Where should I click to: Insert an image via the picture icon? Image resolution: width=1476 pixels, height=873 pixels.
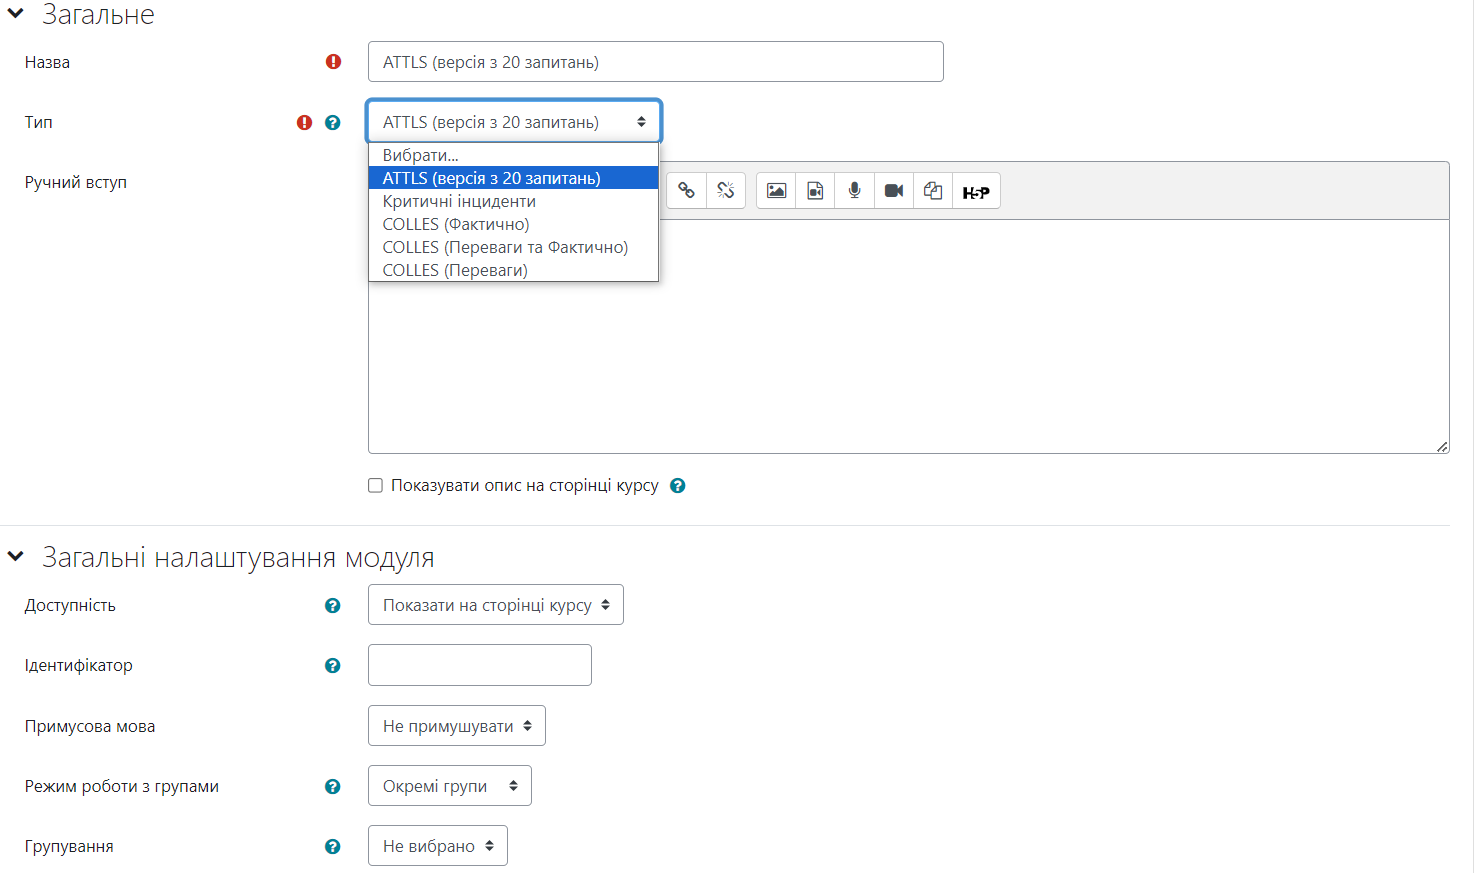tap(776, 191)
